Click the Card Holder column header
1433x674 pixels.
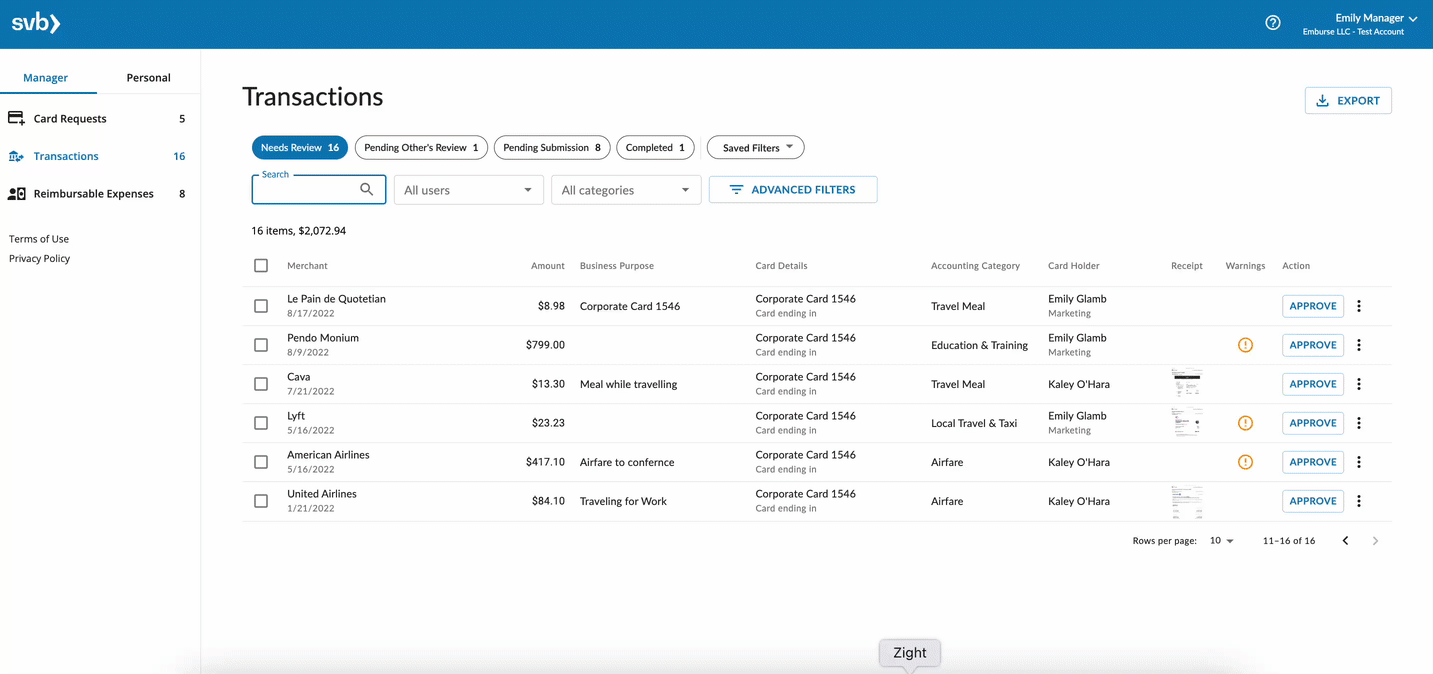1074,266
